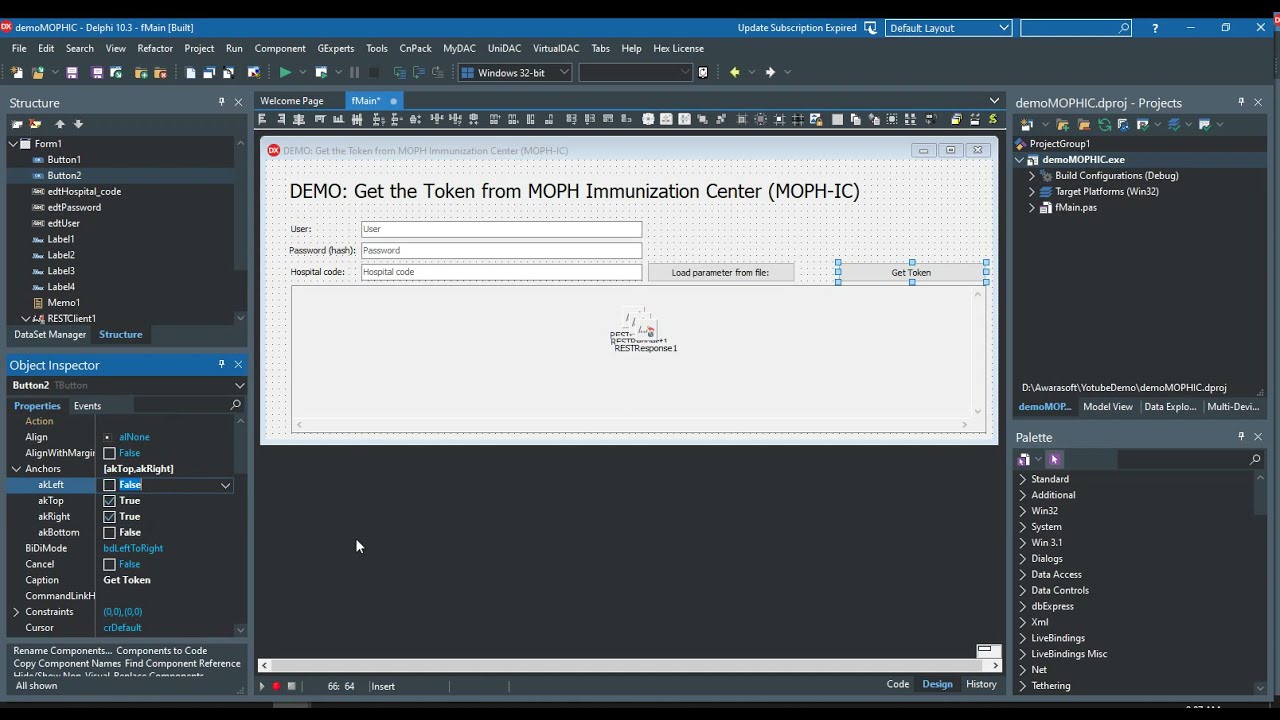
Task: Open the DataSet Manager tab
Action: pos(50,334)
